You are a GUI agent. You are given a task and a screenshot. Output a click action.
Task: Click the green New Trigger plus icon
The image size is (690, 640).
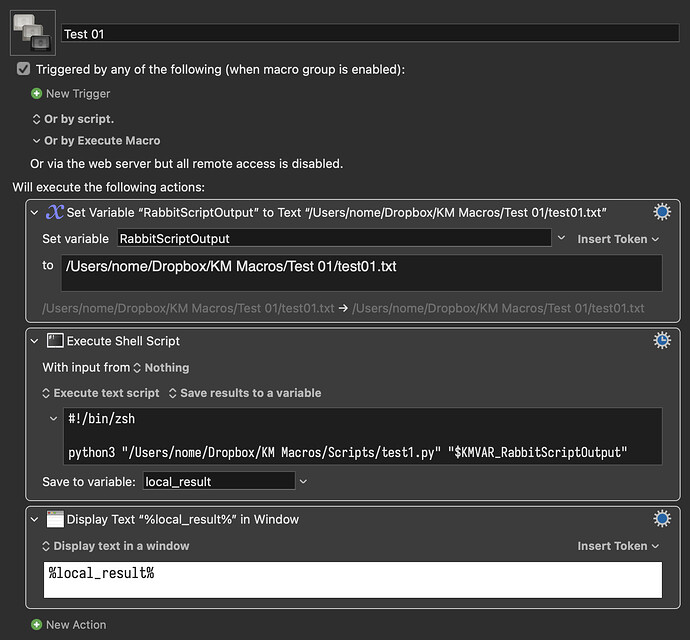37,94
